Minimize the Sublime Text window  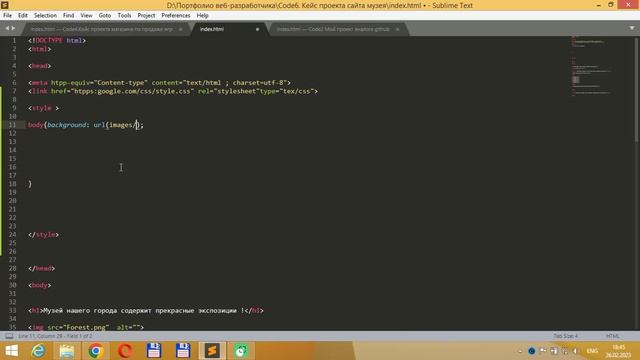(x=598, y=5)
